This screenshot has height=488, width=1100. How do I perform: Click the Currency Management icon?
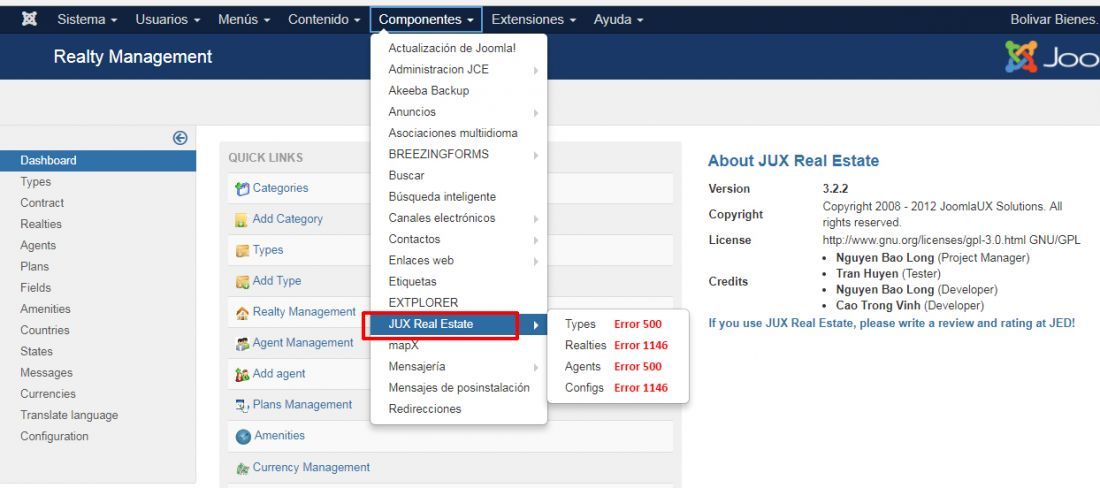[x=242, y=468]
